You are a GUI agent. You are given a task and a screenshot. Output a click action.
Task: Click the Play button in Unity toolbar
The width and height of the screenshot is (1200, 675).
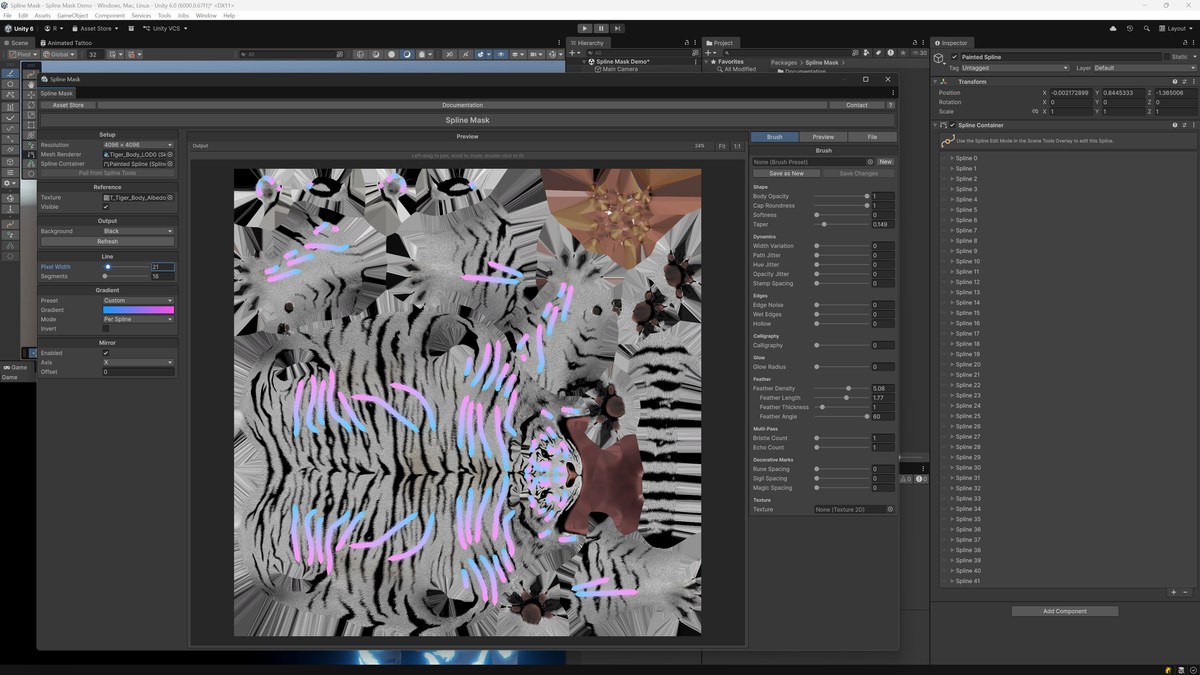[585, 28]
